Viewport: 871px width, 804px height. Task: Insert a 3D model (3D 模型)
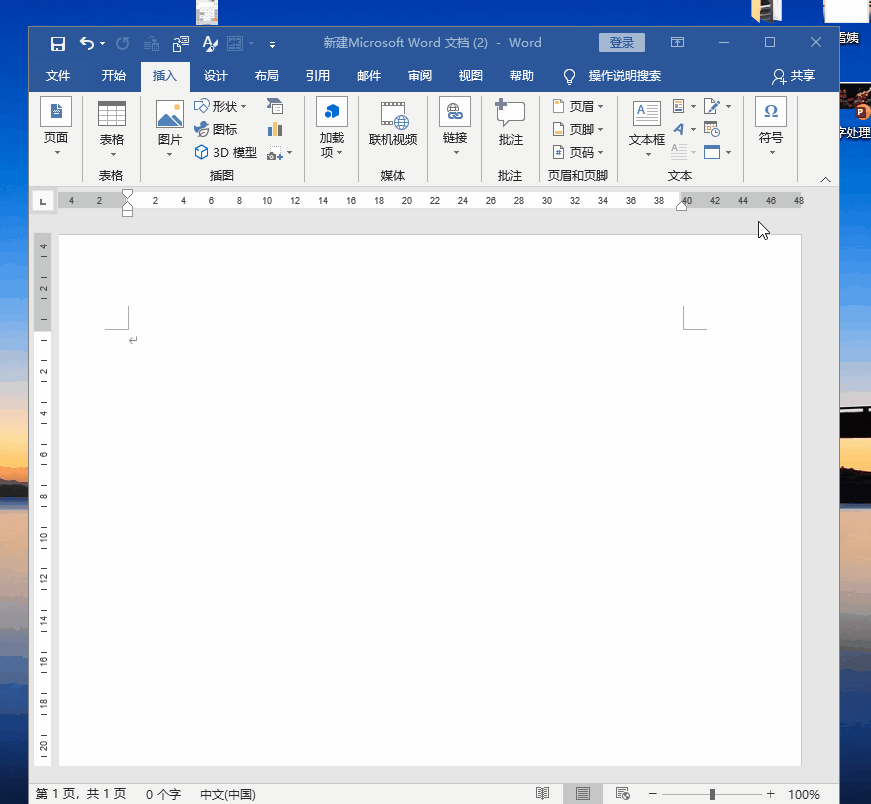click(226, 153)
